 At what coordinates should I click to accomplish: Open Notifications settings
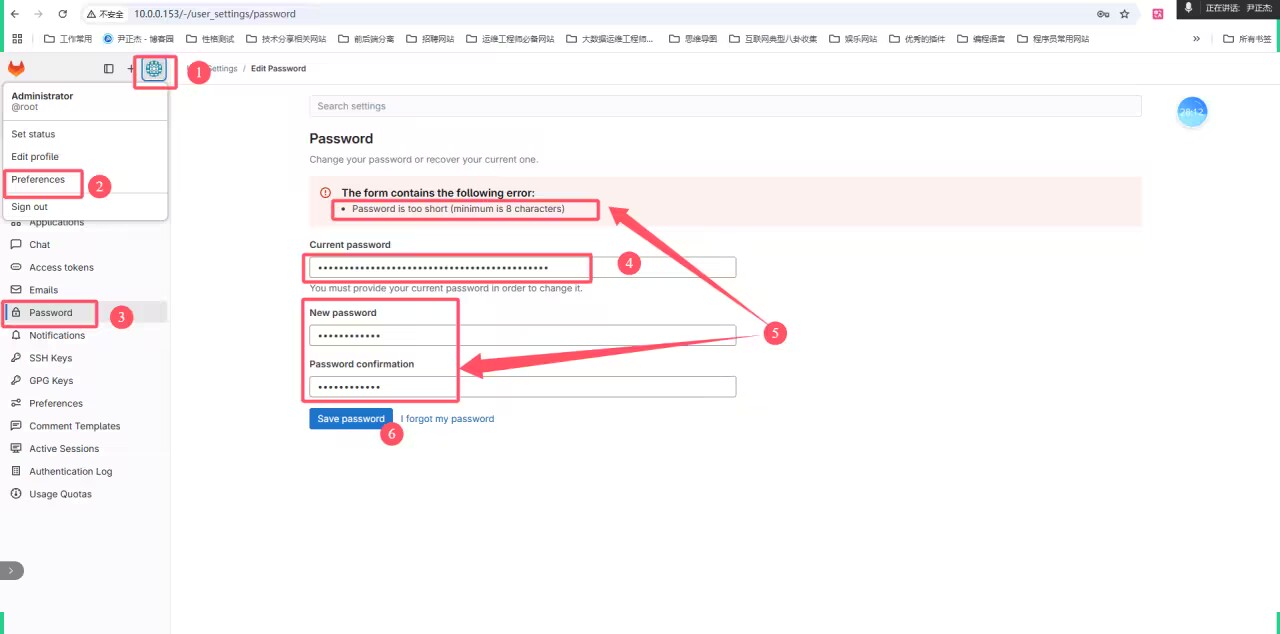click(x=57, y=336)
